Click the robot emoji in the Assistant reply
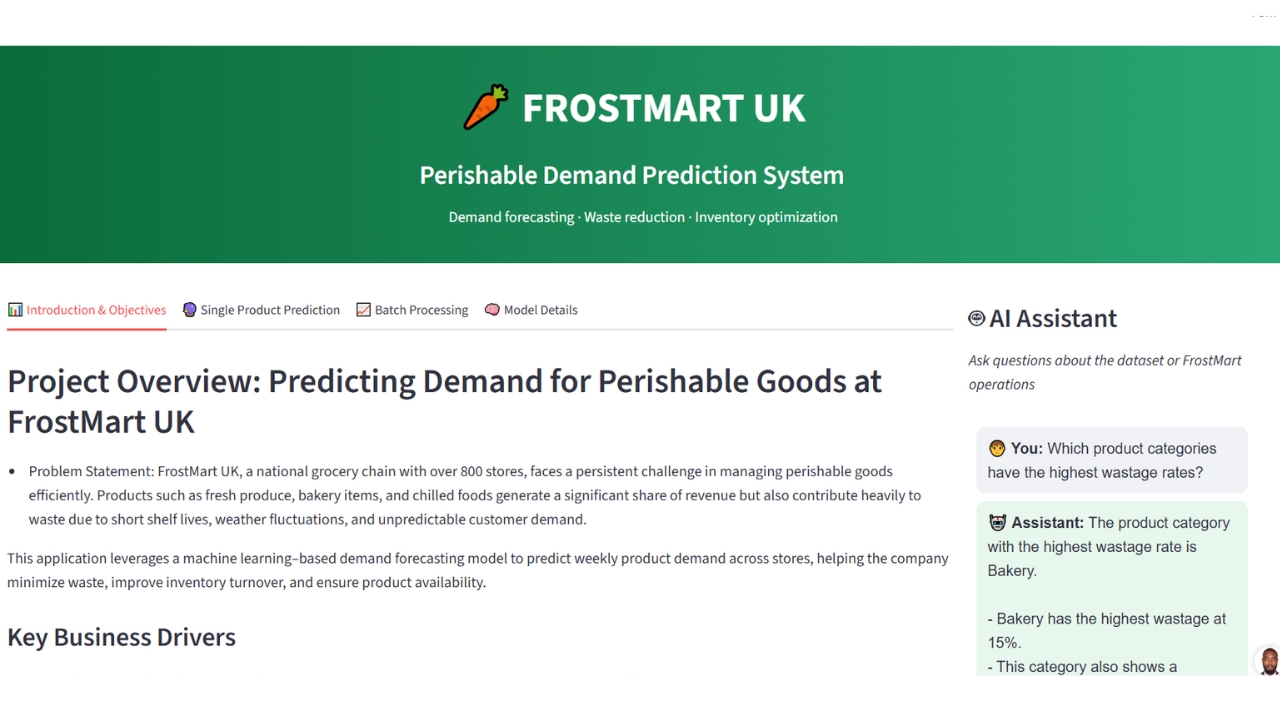Image resolution: width=1280 pixels, height=720 pixels. [997, 523]
